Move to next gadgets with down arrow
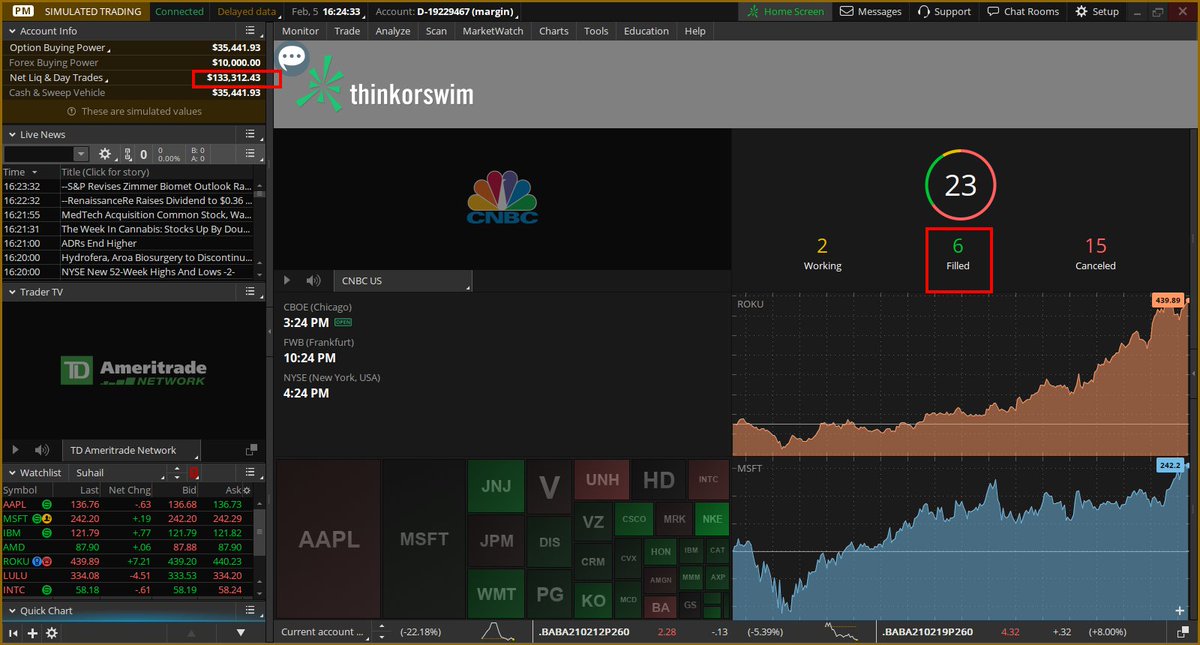 tap(241, 633)
